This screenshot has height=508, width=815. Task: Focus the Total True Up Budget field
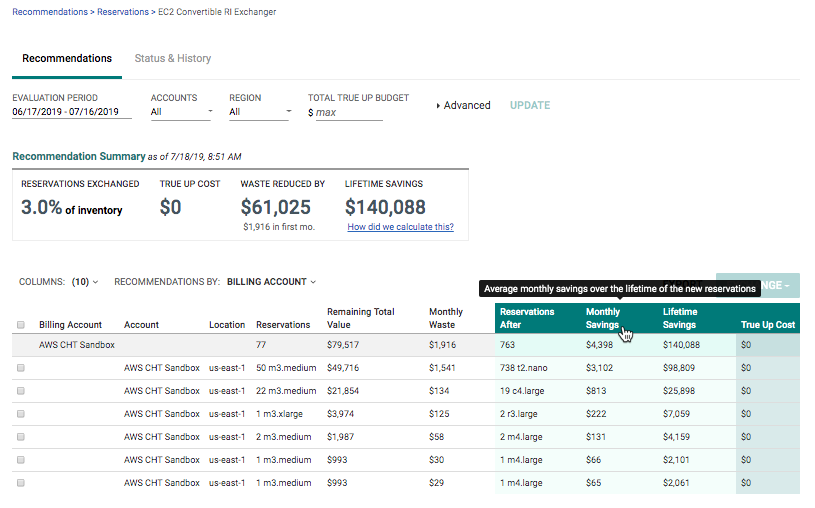[348, 112]
